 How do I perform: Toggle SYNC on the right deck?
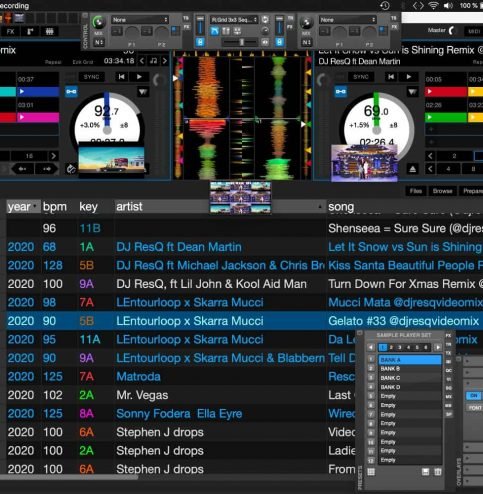click(360, 77)
